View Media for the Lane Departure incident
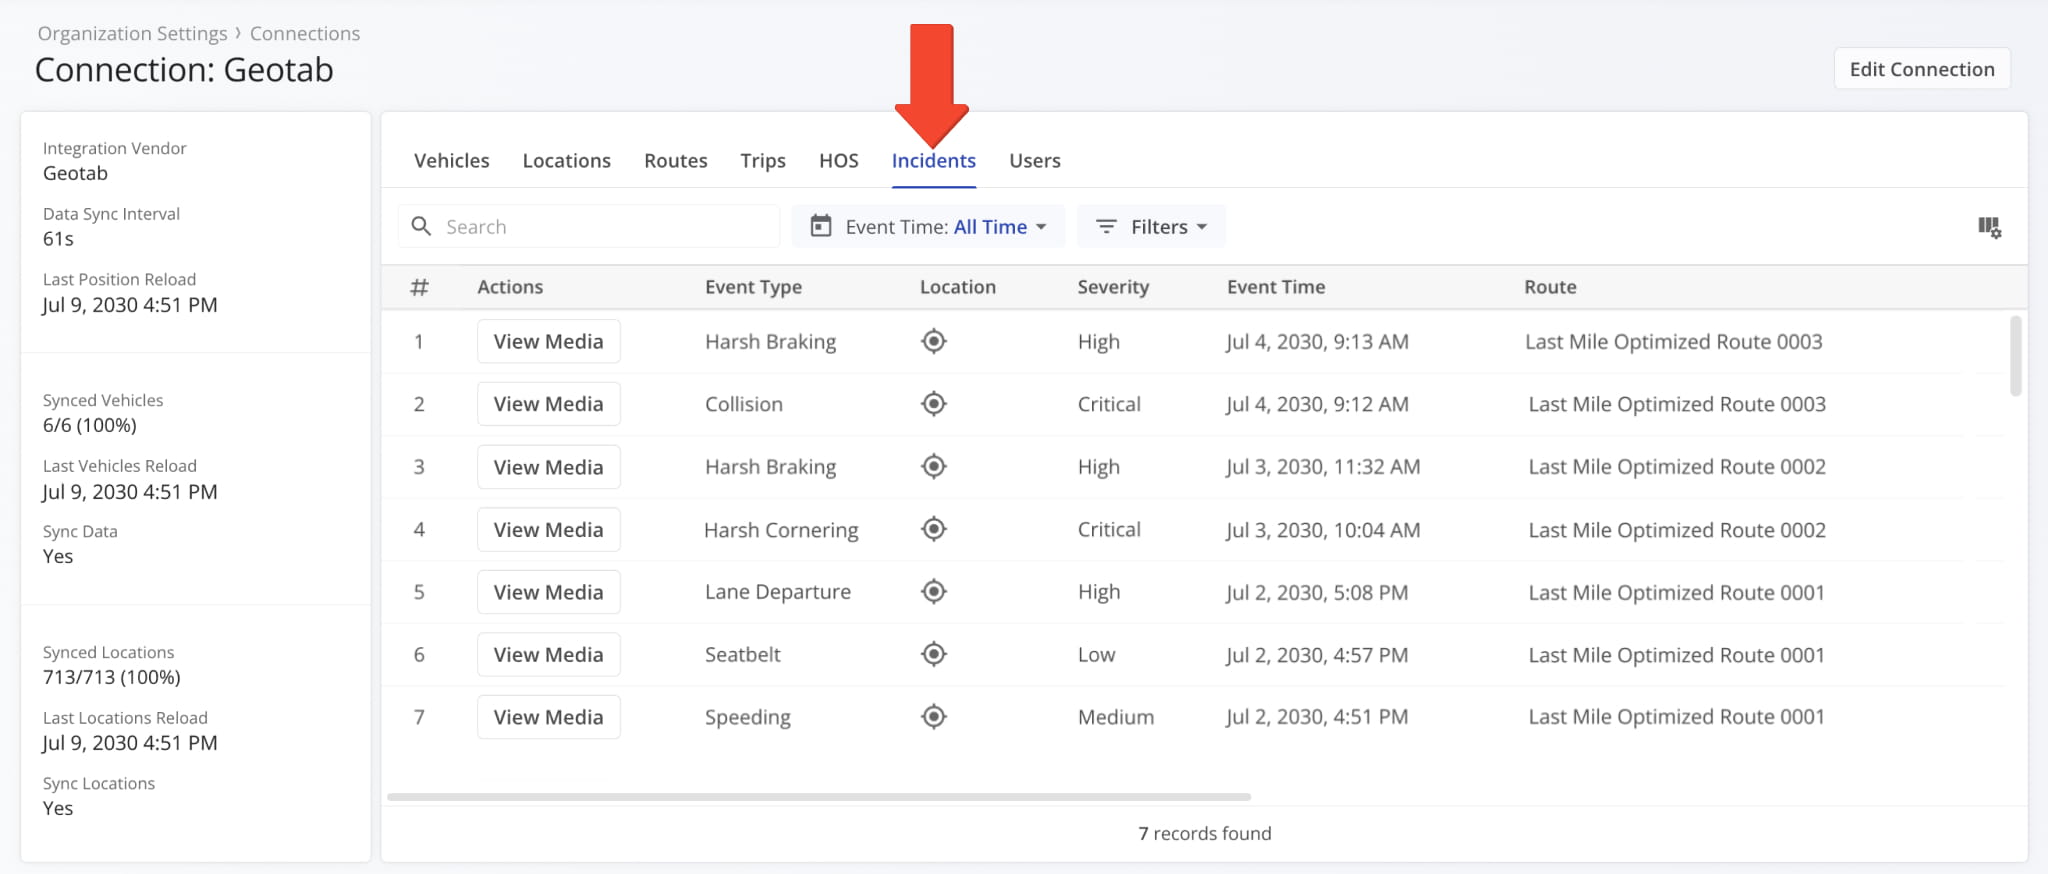Image resolution: width=2048 pixels, height=874 pixels. [x=548, y=592]
